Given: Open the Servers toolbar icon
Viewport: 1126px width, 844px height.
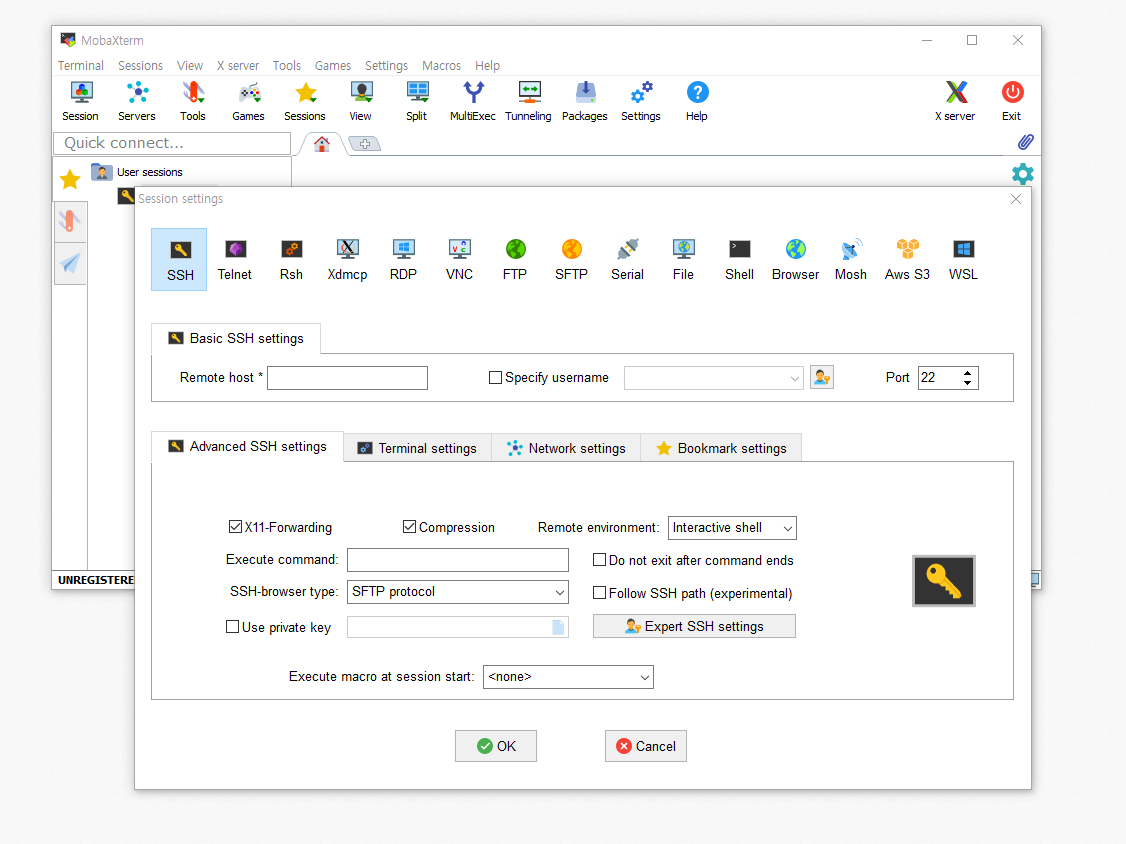Looking at the screenshot, I should [x=136, y=101].
